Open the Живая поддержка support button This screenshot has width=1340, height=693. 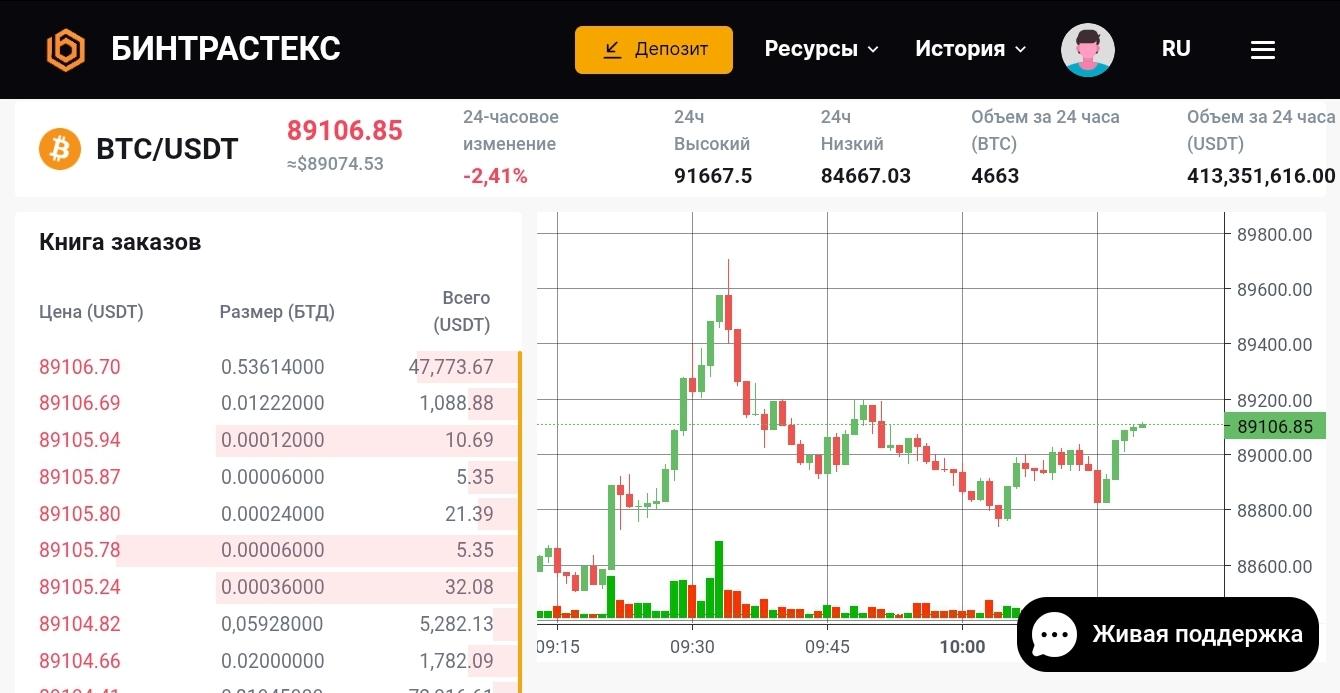(1167, 634)
